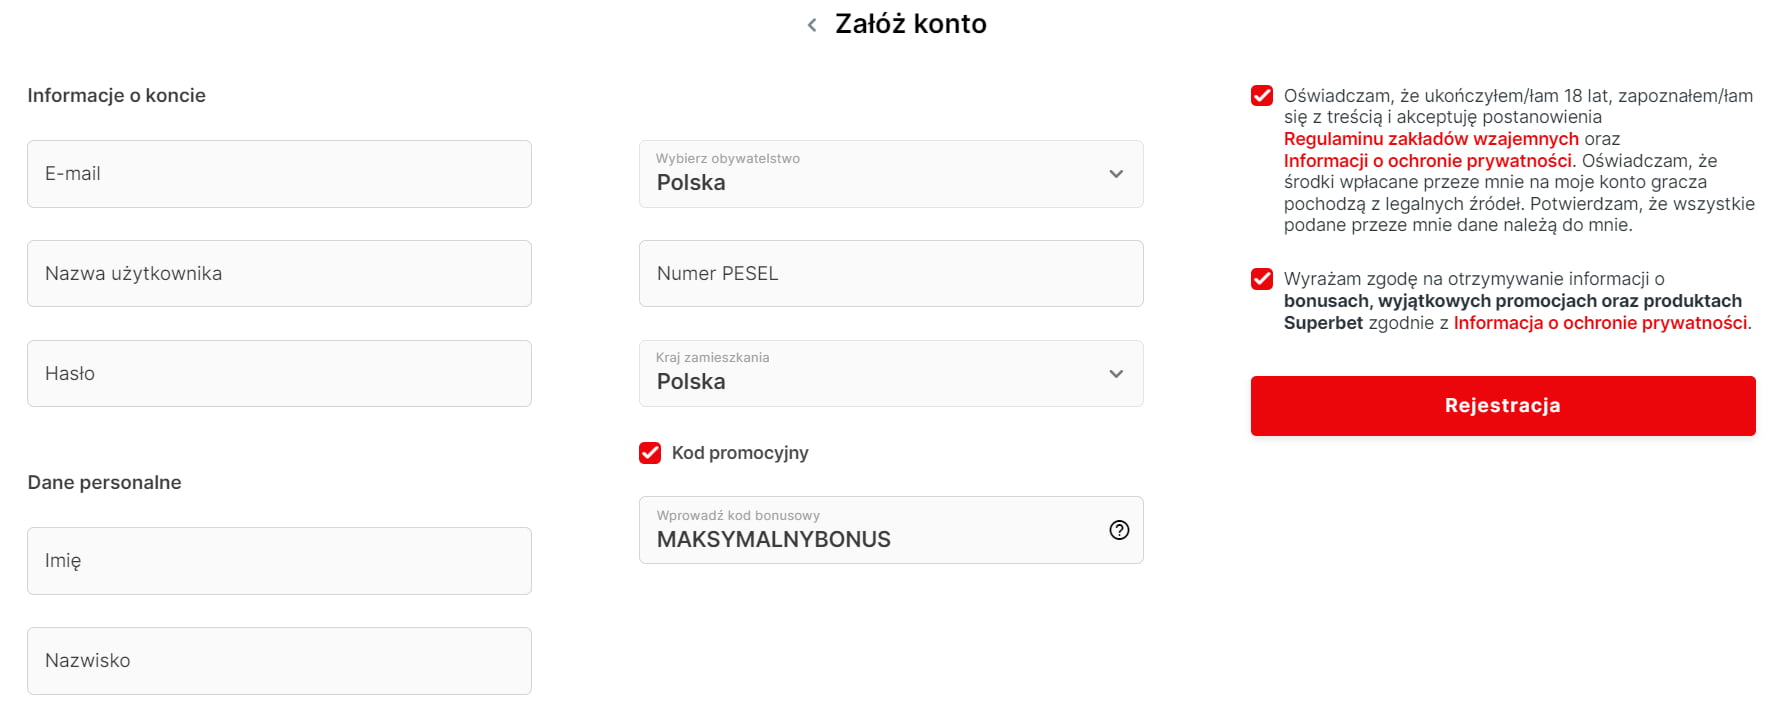Select the Hasło password field
Image resolution: width=1781 pixels, height=723 pixels.
coord(279,373)
